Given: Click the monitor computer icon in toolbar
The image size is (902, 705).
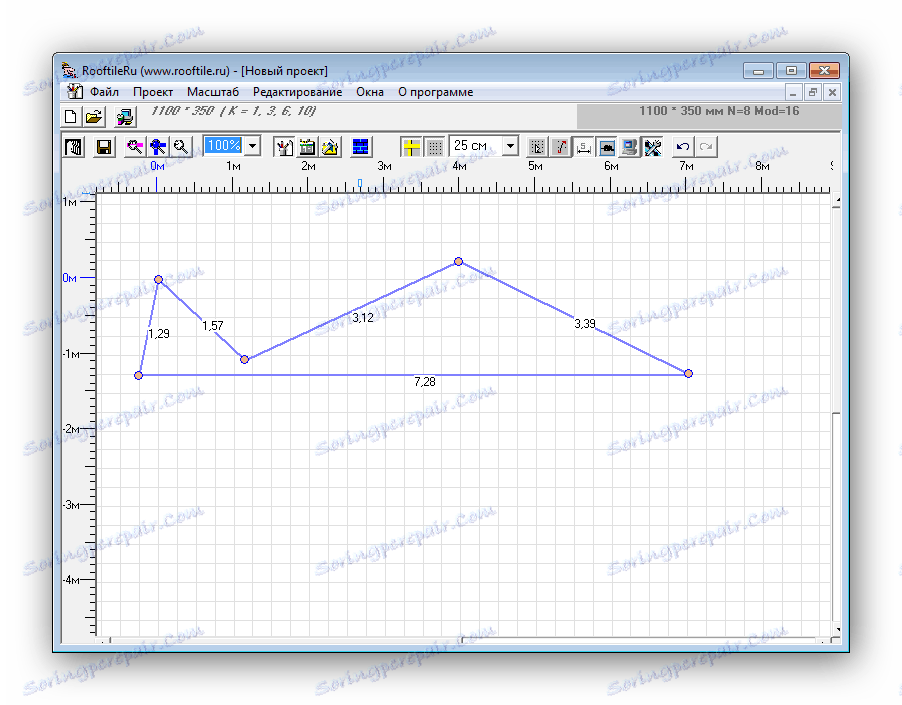Looking at the screenshot, I should point(630,147).
